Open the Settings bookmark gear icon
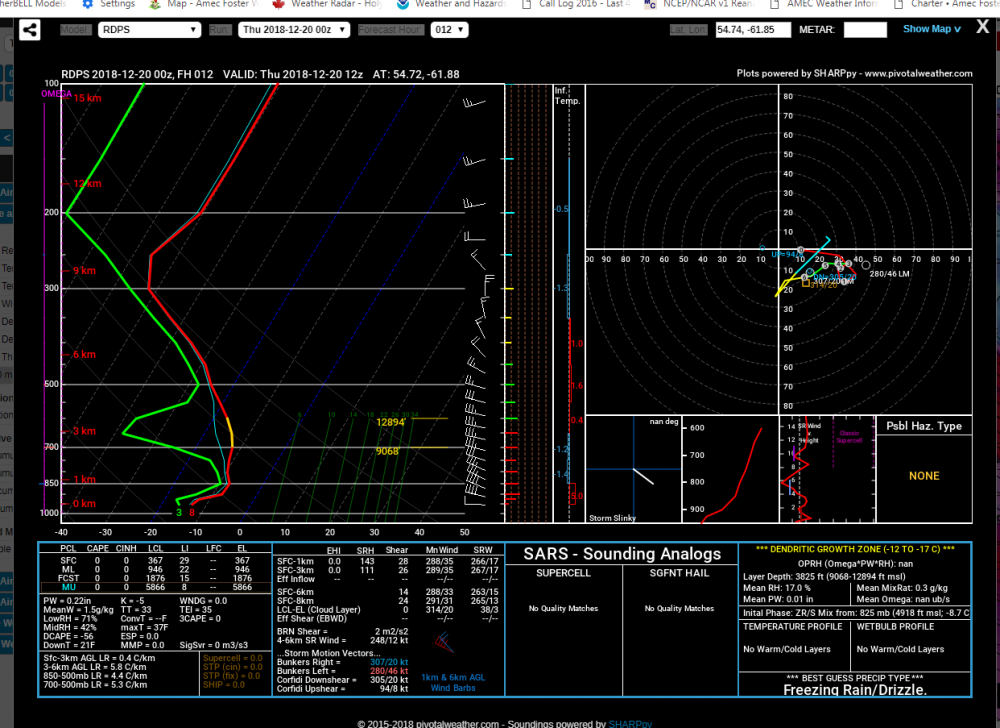Image resolution: width=1000 pixels, height=728 pixels. [x=88, y=4]
